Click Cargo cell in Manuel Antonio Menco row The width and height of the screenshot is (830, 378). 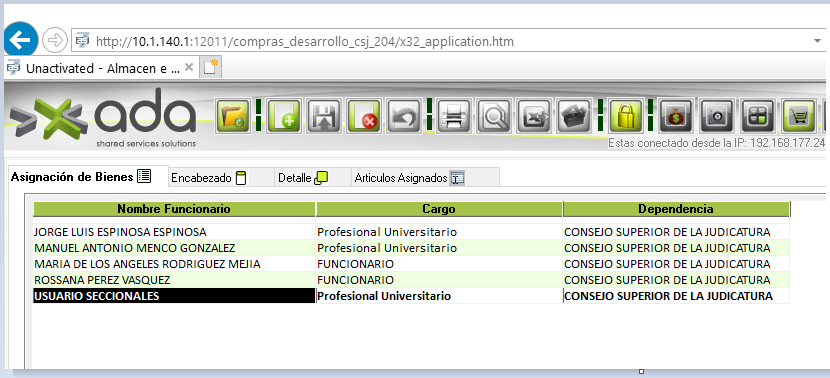coord(439,248)
